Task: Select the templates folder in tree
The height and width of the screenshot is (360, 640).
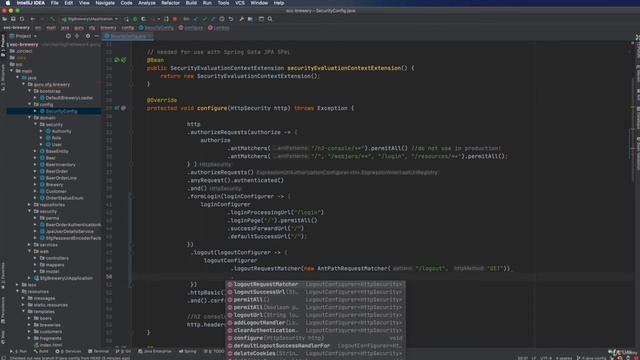Action: 44,312
